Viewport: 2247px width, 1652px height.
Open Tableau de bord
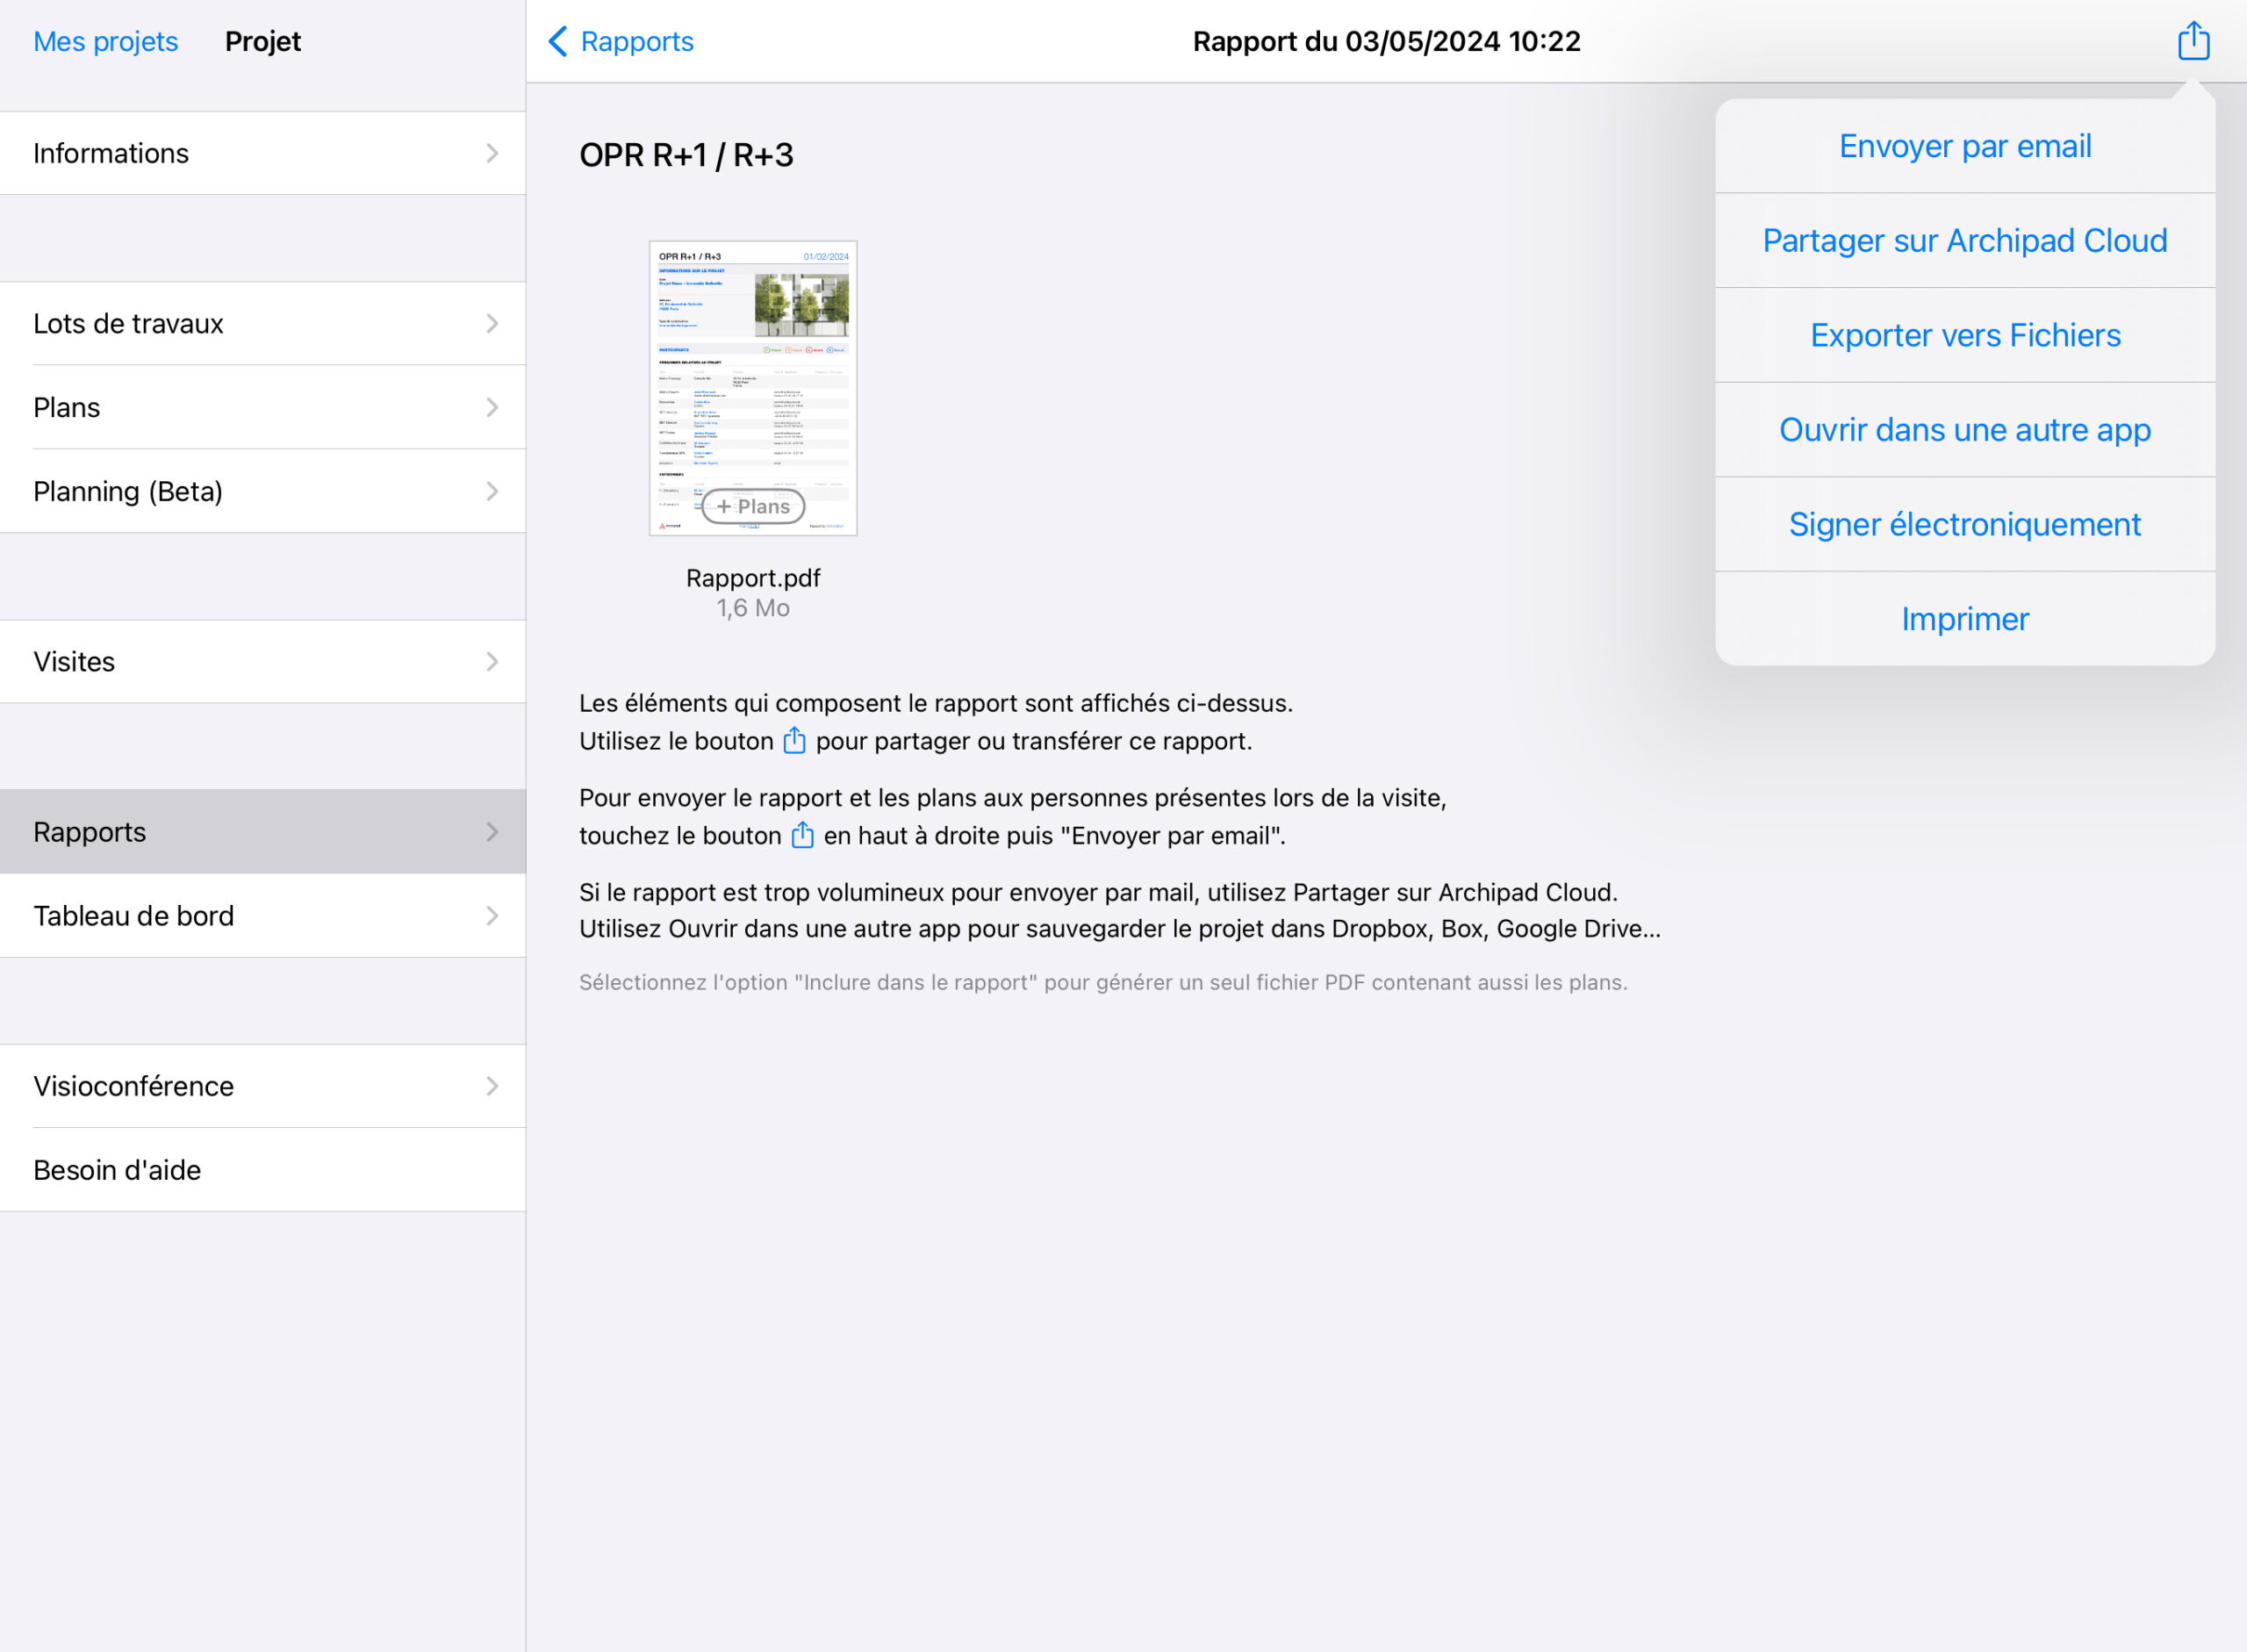263,916
